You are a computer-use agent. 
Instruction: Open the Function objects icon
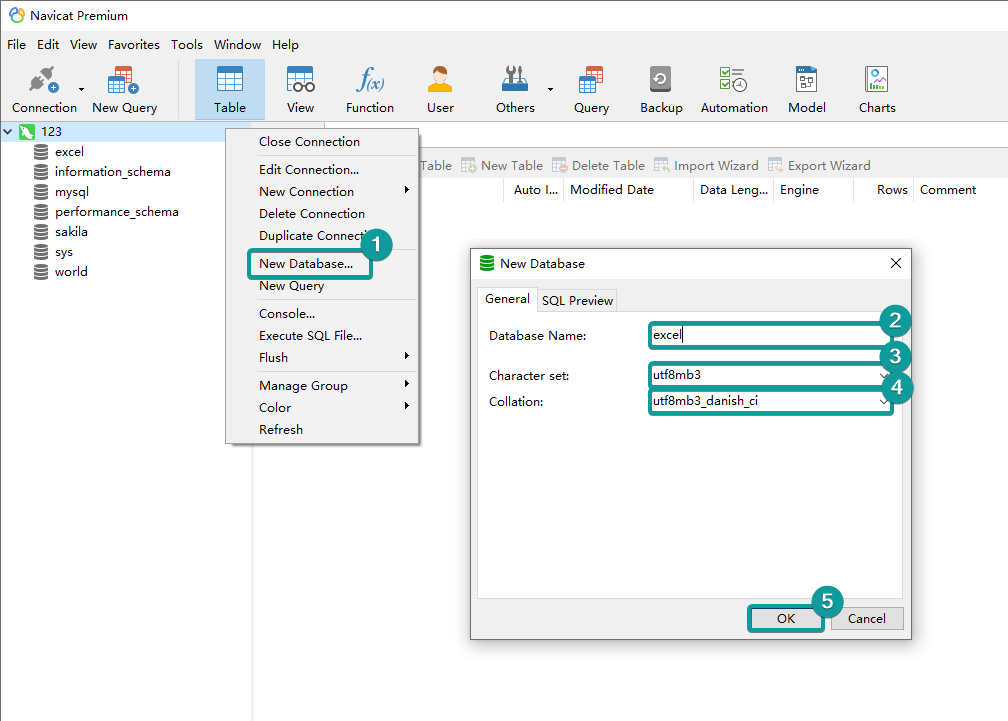point(370,89)
